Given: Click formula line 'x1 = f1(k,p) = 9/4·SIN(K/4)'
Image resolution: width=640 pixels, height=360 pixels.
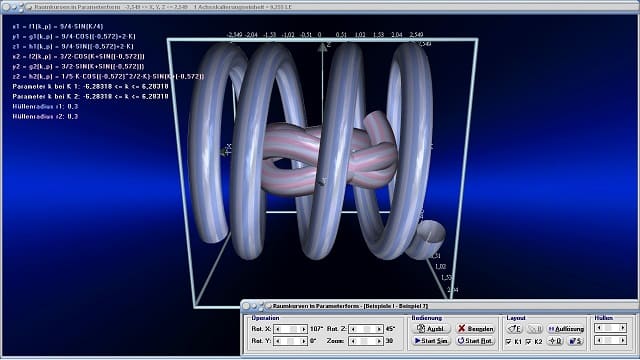Looking at the screenshot, I should (58, 27).
